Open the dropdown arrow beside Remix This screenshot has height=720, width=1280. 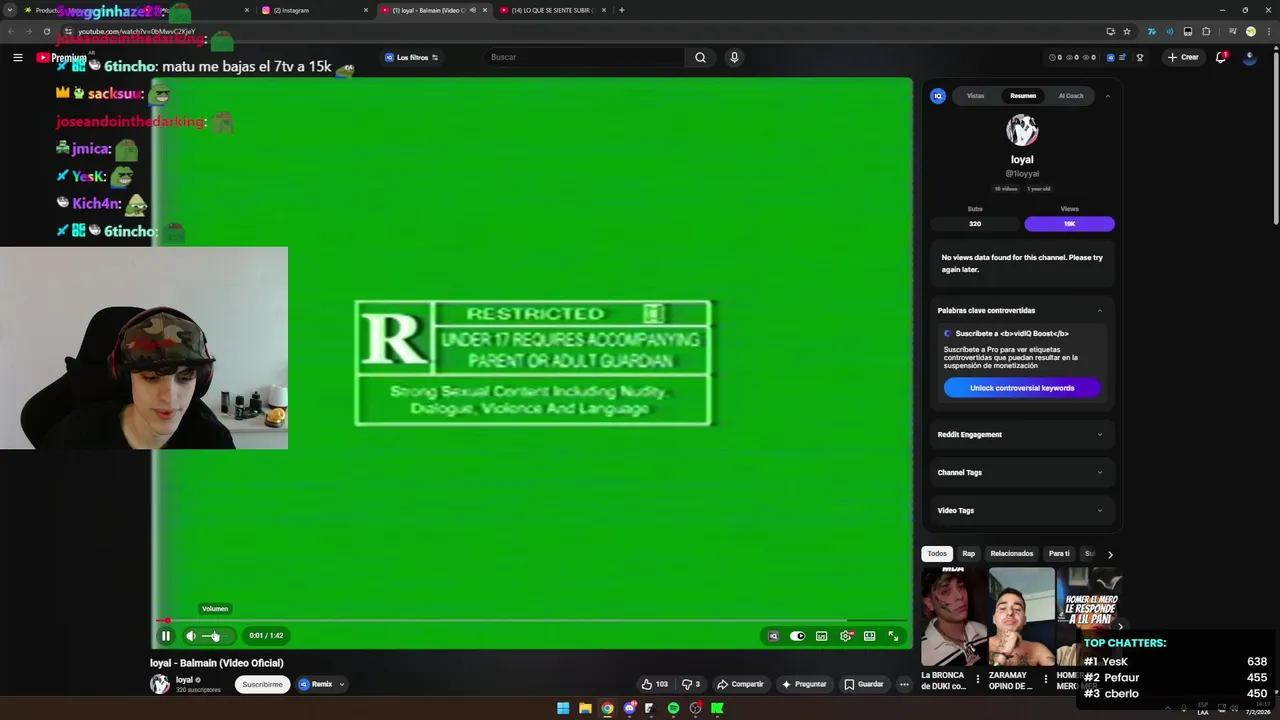point(342,684)
